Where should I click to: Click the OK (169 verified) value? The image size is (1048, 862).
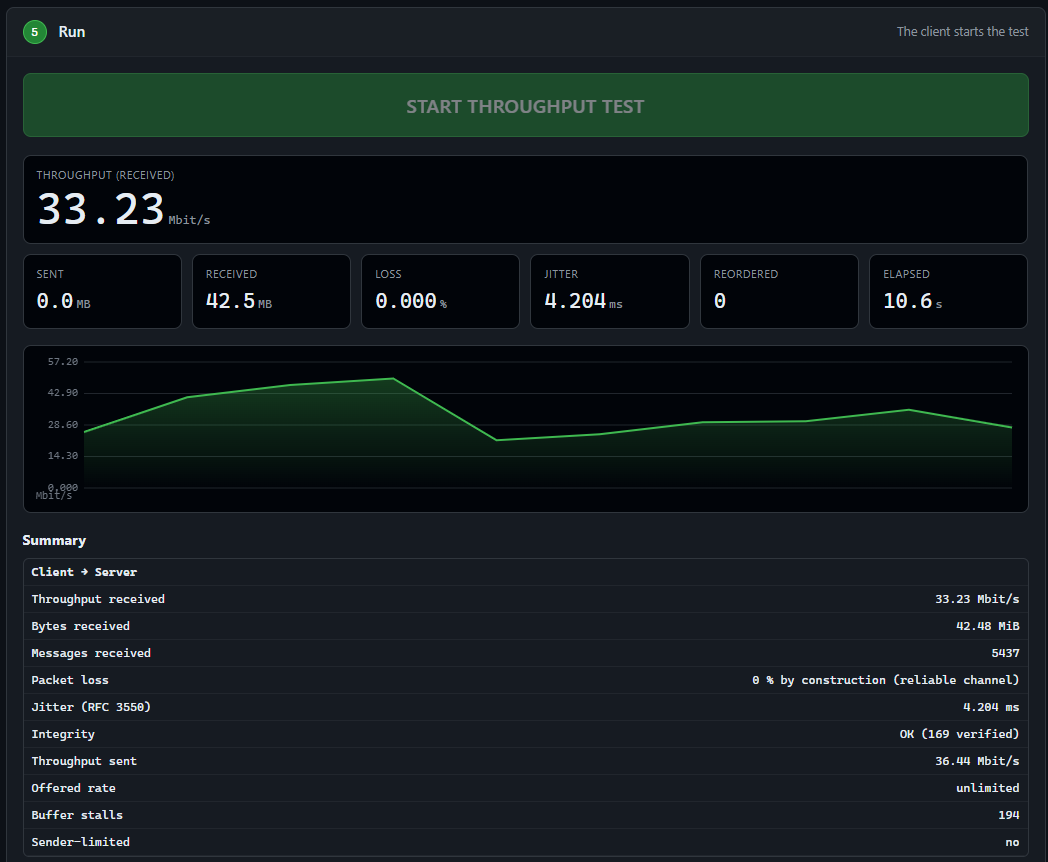pos(960,734)
